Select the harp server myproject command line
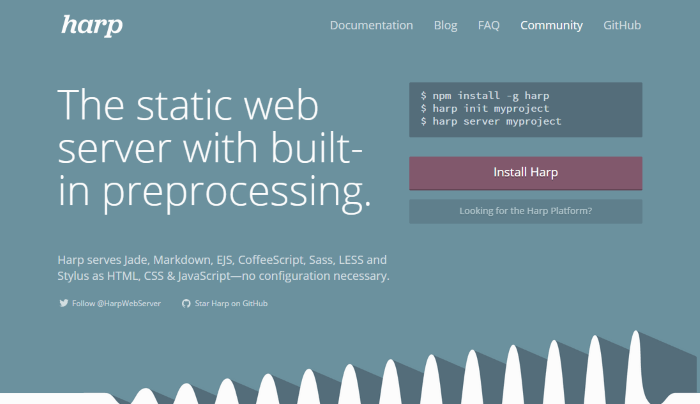The width and height of the screenshot is (700, 404). coord(491,121)
